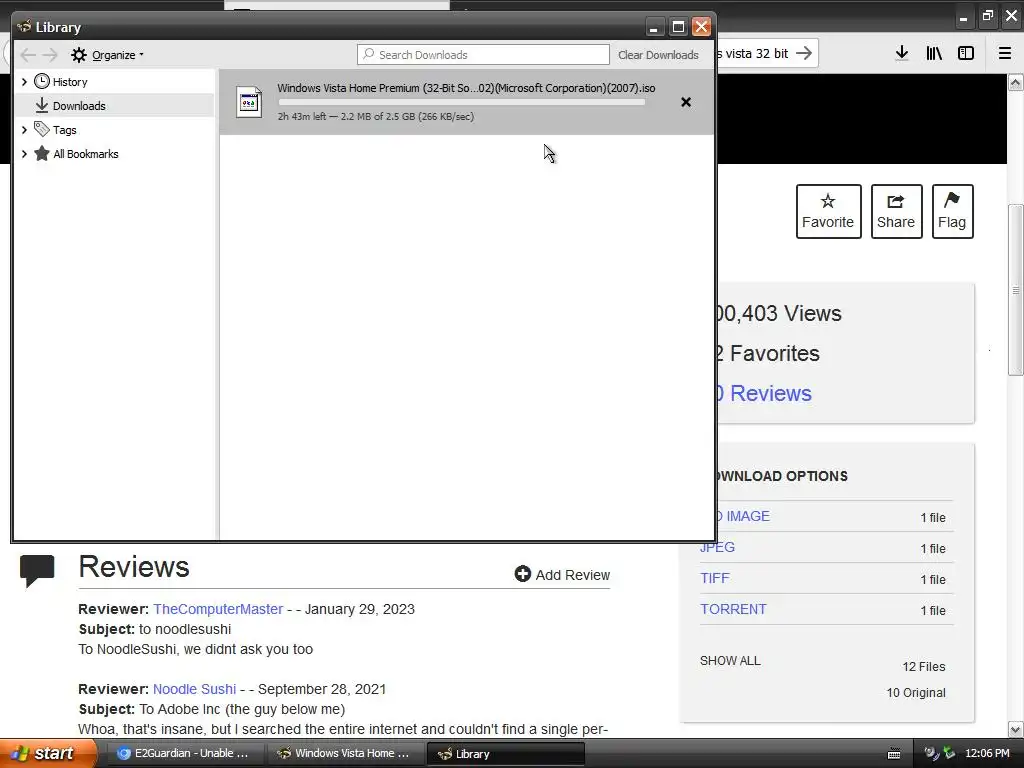The width and height of the screenshot is (1024, 768).
Task: Click the Tags label icon
Action: [42, 129]
